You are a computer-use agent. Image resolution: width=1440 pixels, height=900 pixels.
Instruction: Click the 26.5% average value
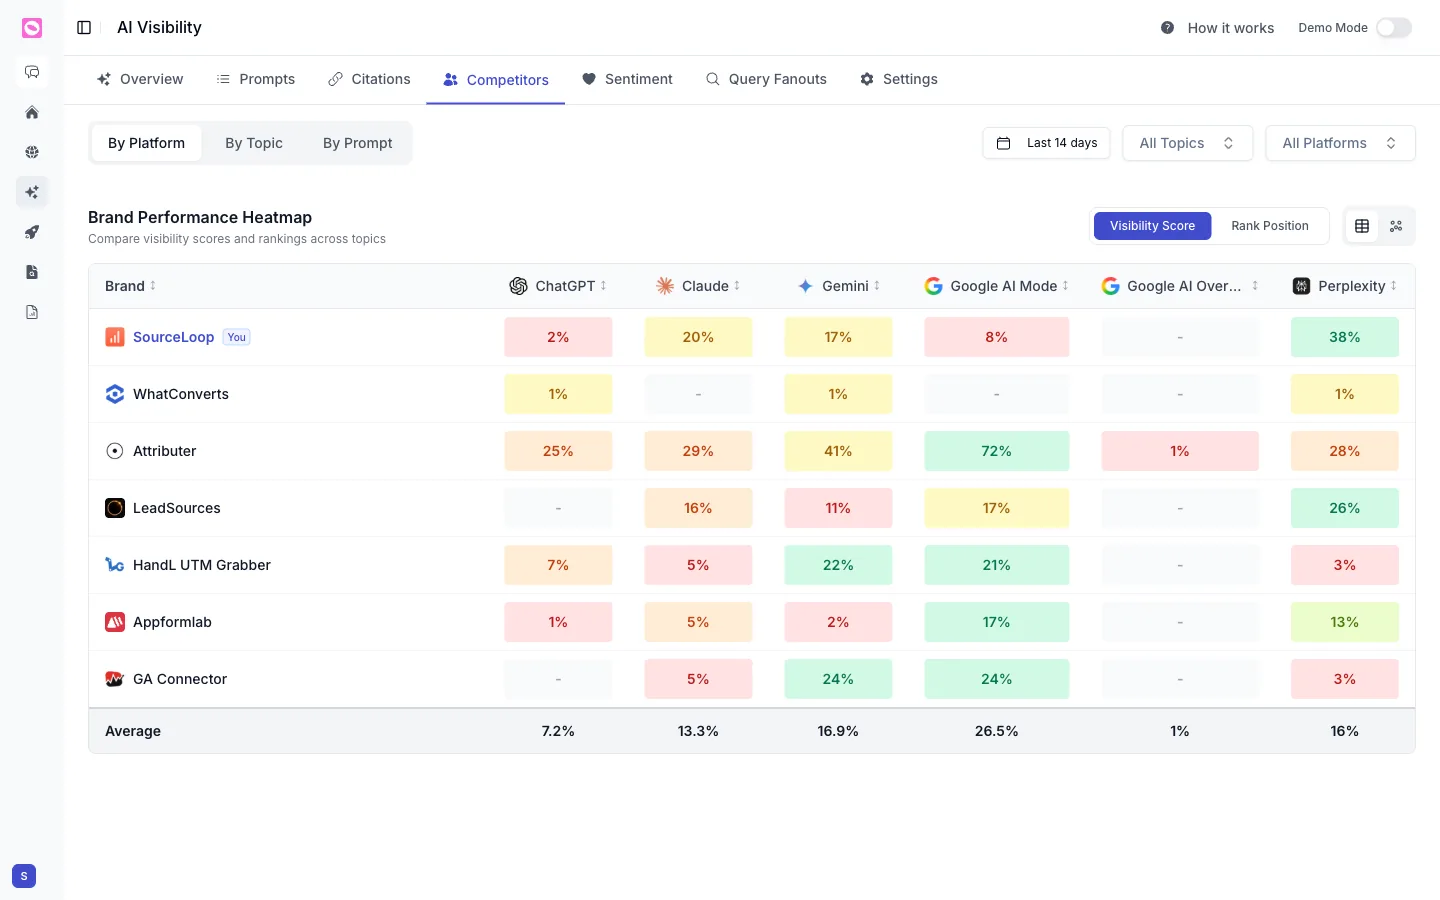pos(997,731)
